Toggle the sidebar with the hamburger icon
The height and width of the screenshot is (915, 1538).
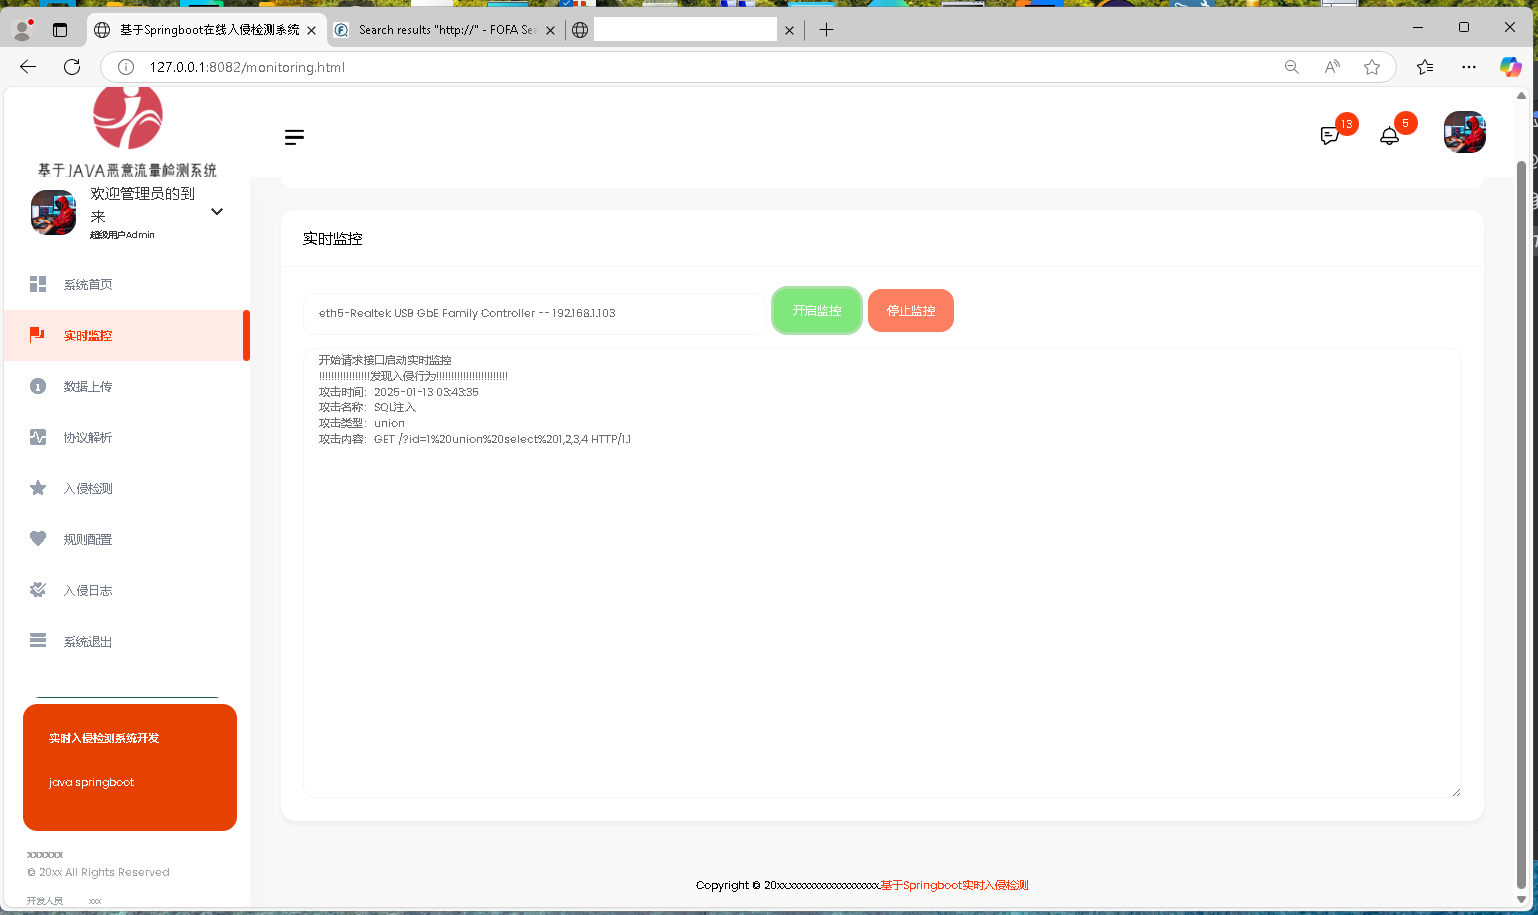coord(294,137)
